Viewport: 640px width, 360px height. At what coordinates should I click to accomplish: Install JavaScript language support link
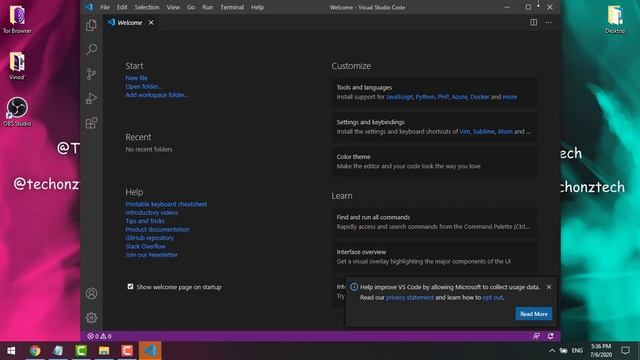(399, 97)
